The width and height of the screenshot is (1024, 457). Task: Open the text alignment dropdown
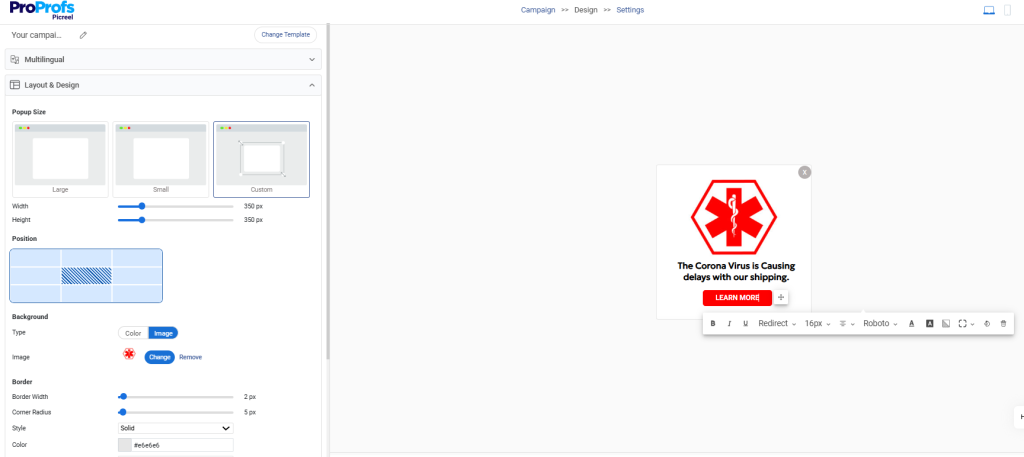click(847, 324)
